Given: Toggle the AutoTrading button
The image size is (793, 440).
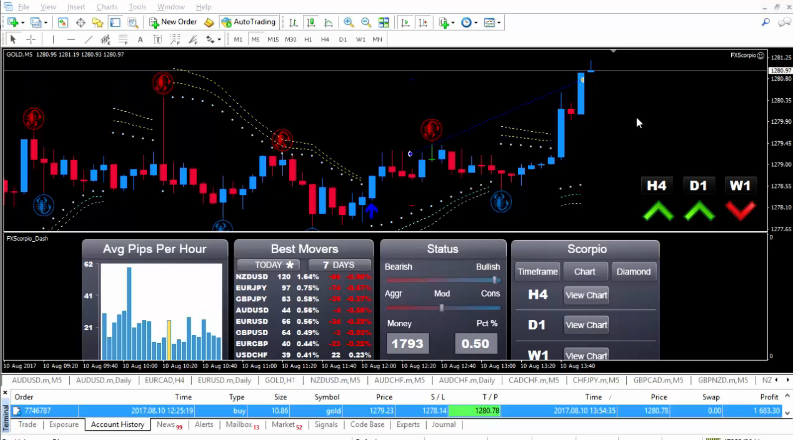Looking at the screenshot, I should click(248, 22).
